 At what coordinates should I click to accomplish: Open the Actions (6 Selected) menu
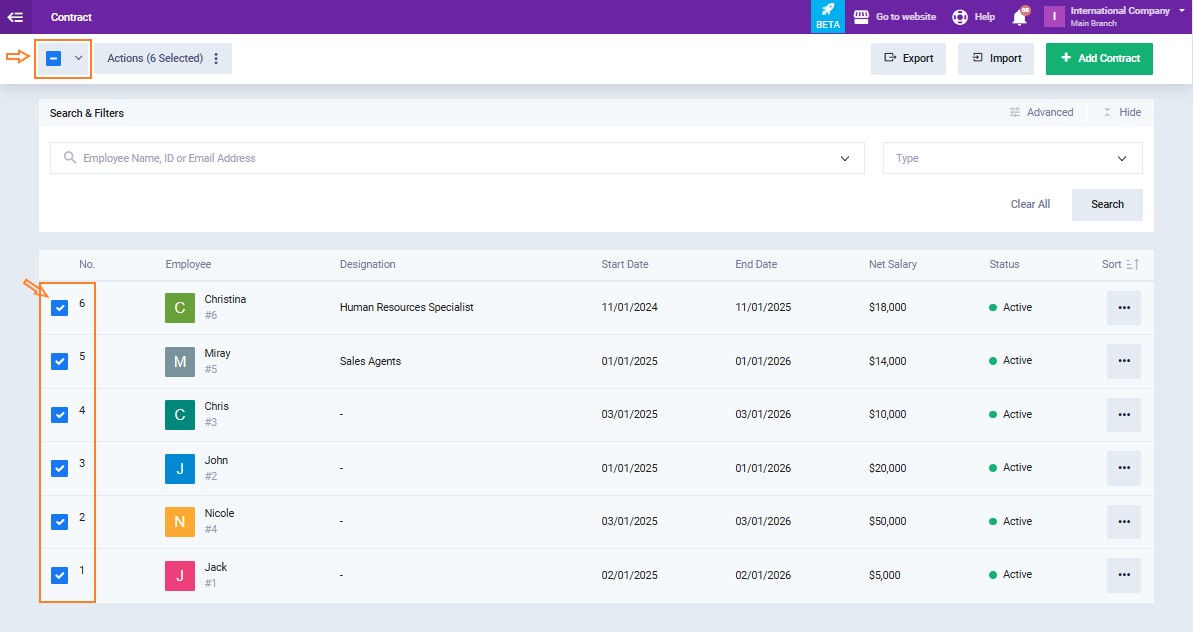tap(163, 59)
